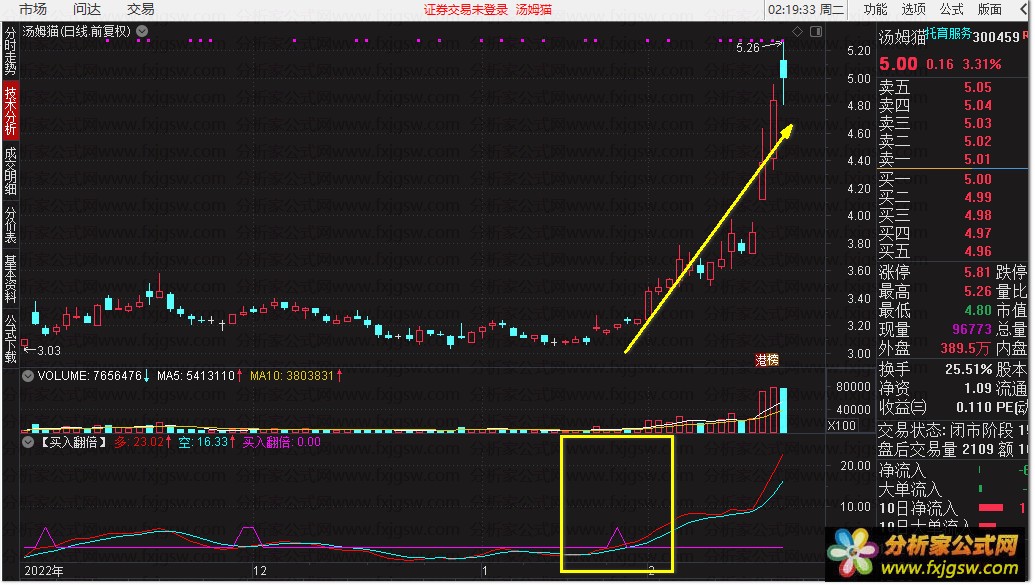Click the clock display 02:19:33 周二

point(806,9)
